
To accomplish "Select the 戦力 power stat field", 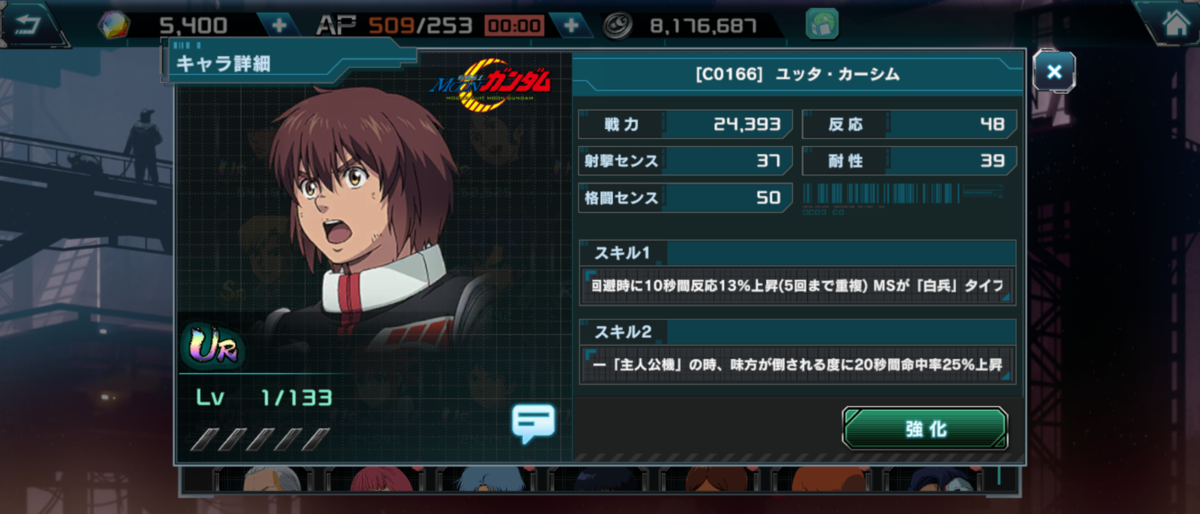I will 686,124.
